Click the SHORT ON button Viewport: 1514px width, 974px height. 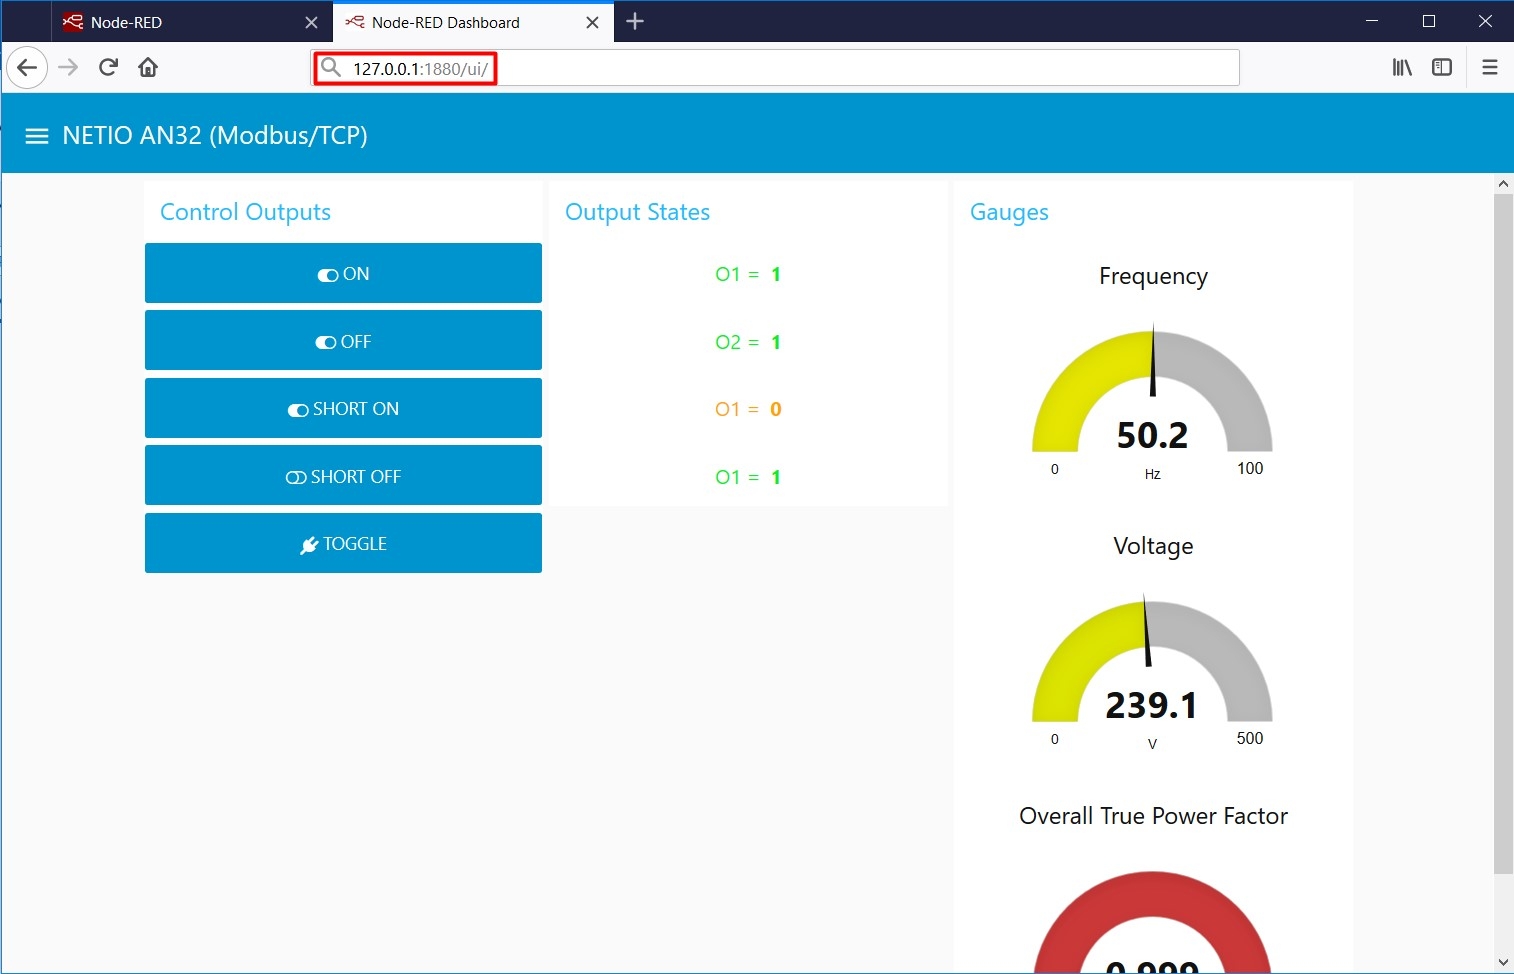click(343, 408)
